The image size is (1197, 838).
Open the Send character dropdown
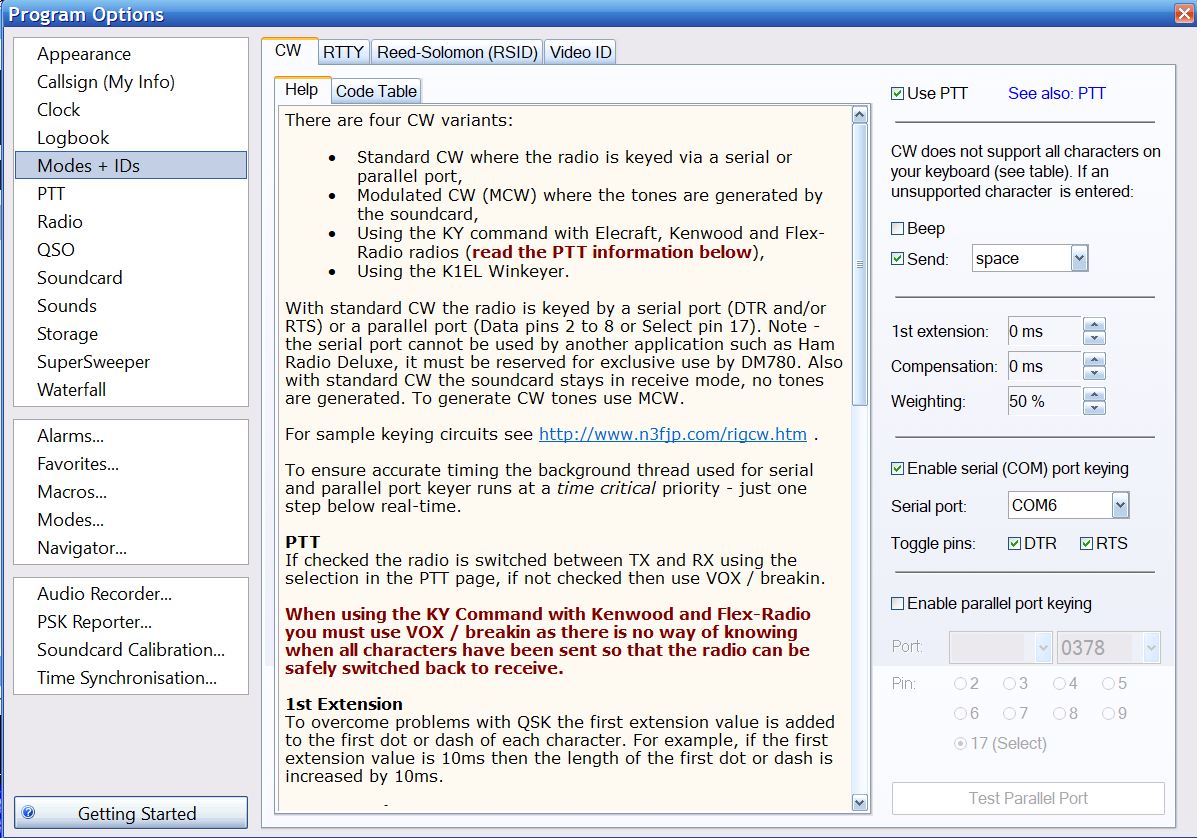(1079, 258)
